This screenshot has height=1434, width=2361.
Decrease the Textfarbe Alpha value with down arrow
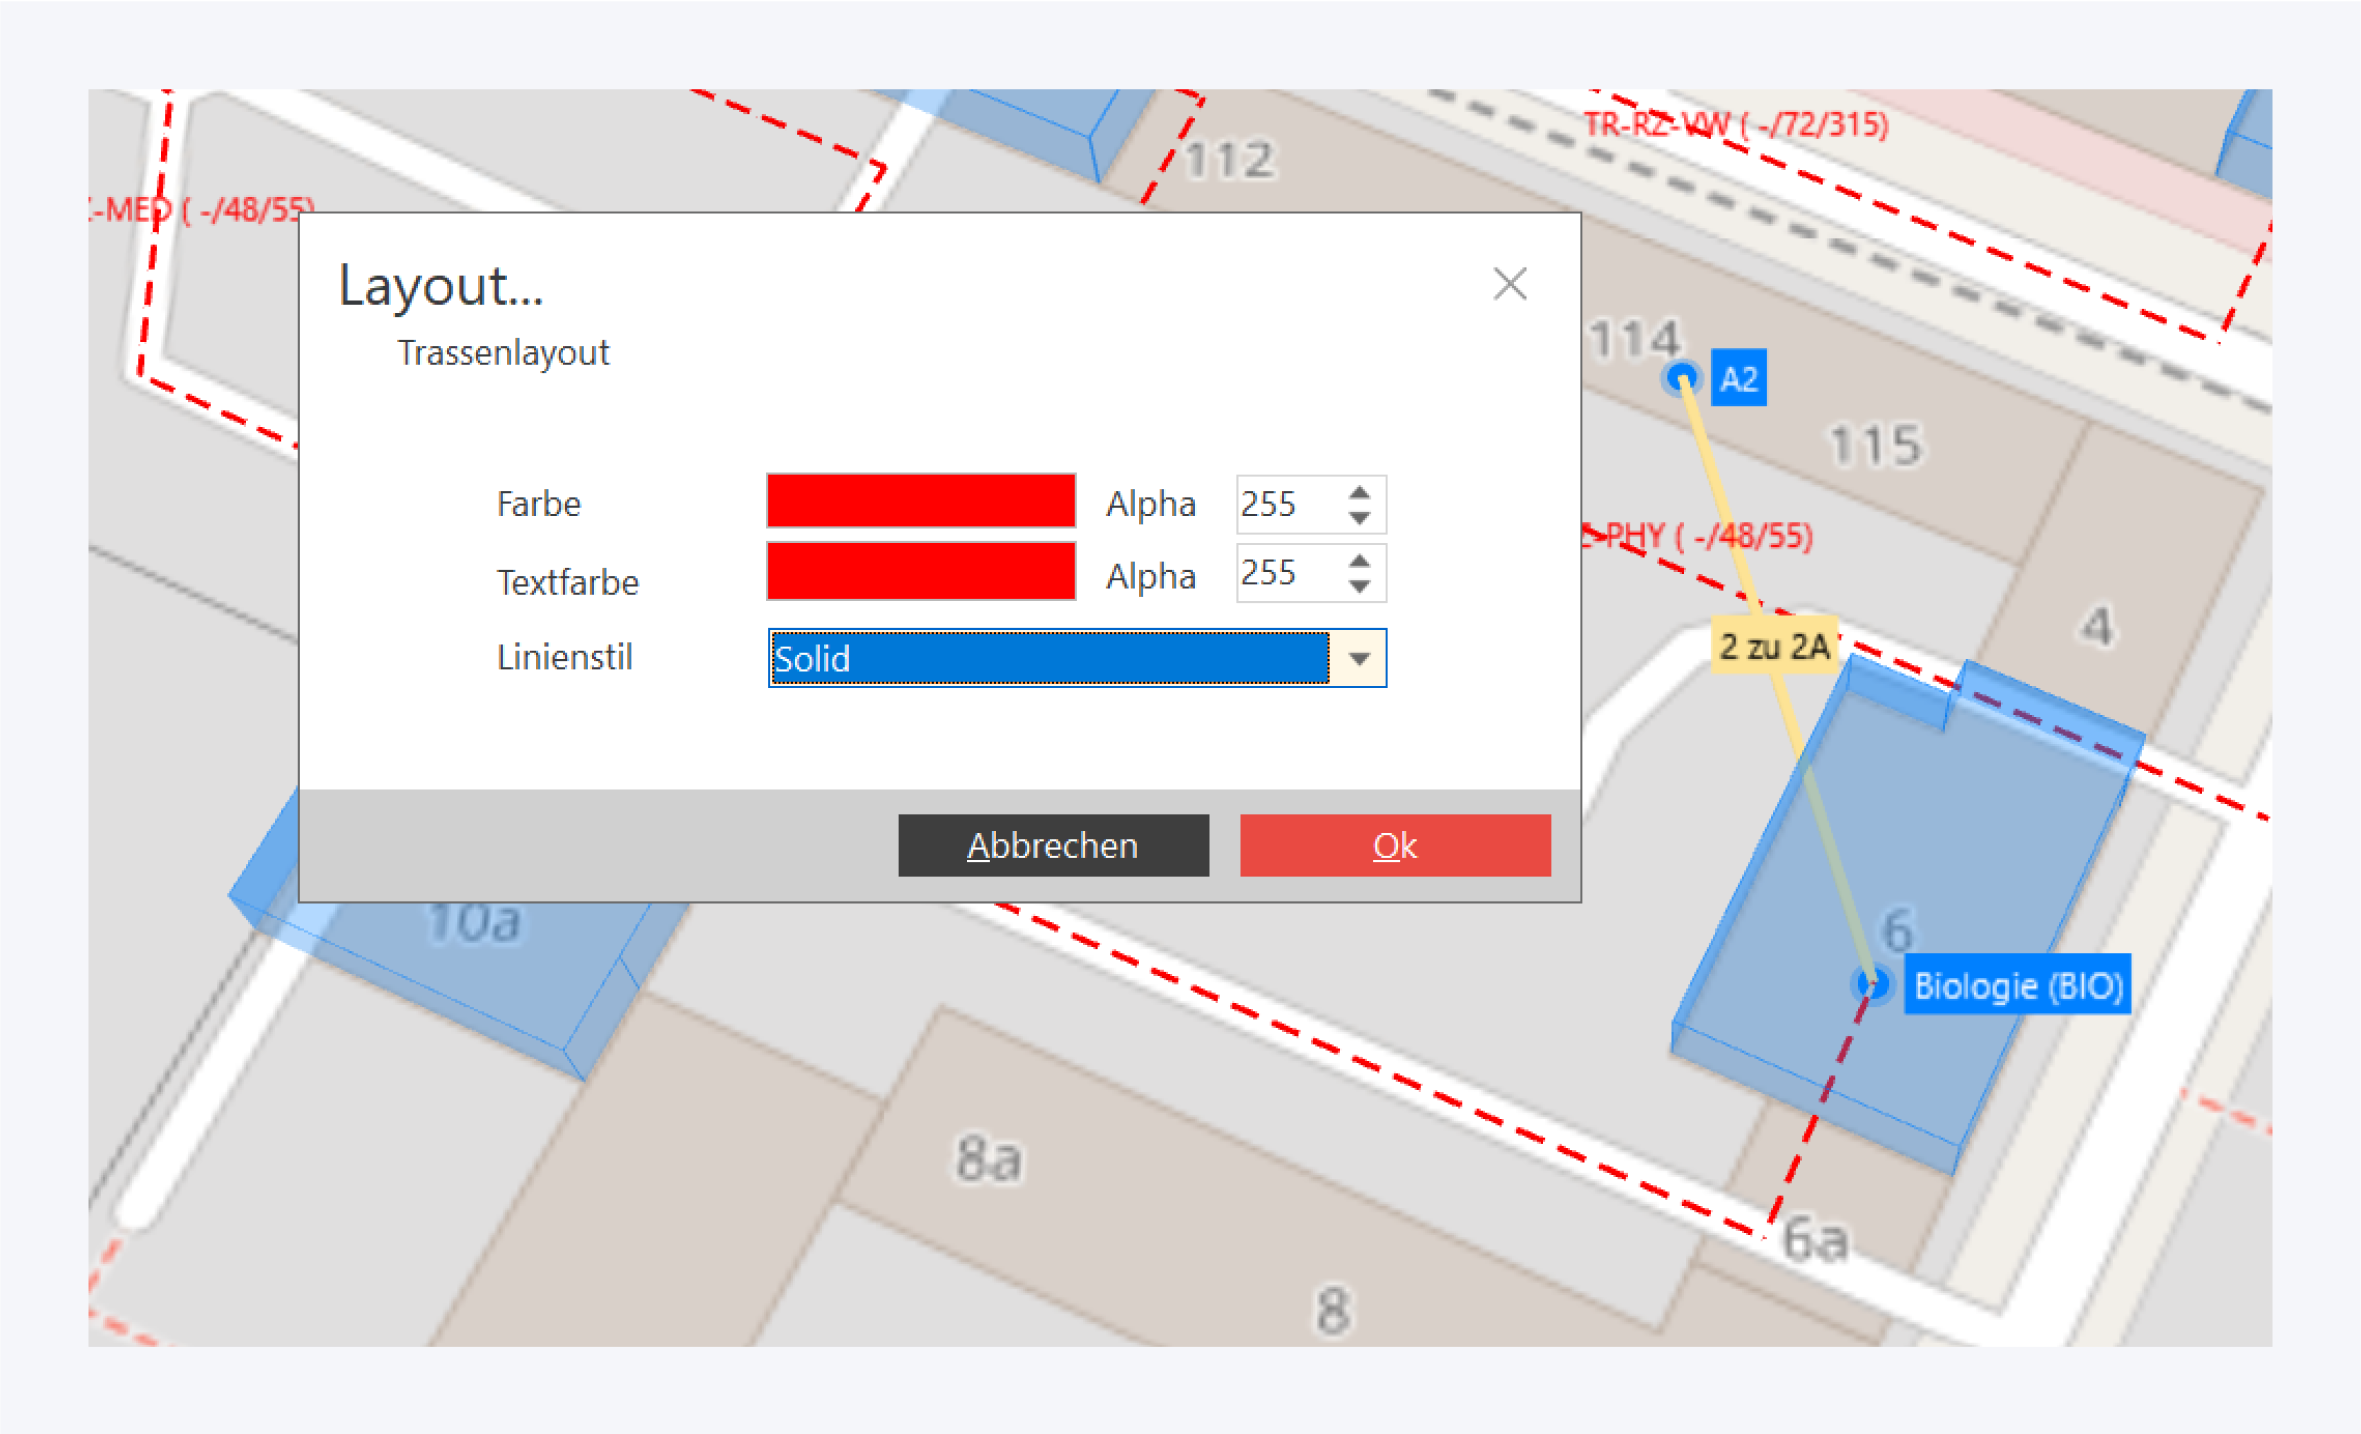pyautogui.click(x=1358, y=586)
